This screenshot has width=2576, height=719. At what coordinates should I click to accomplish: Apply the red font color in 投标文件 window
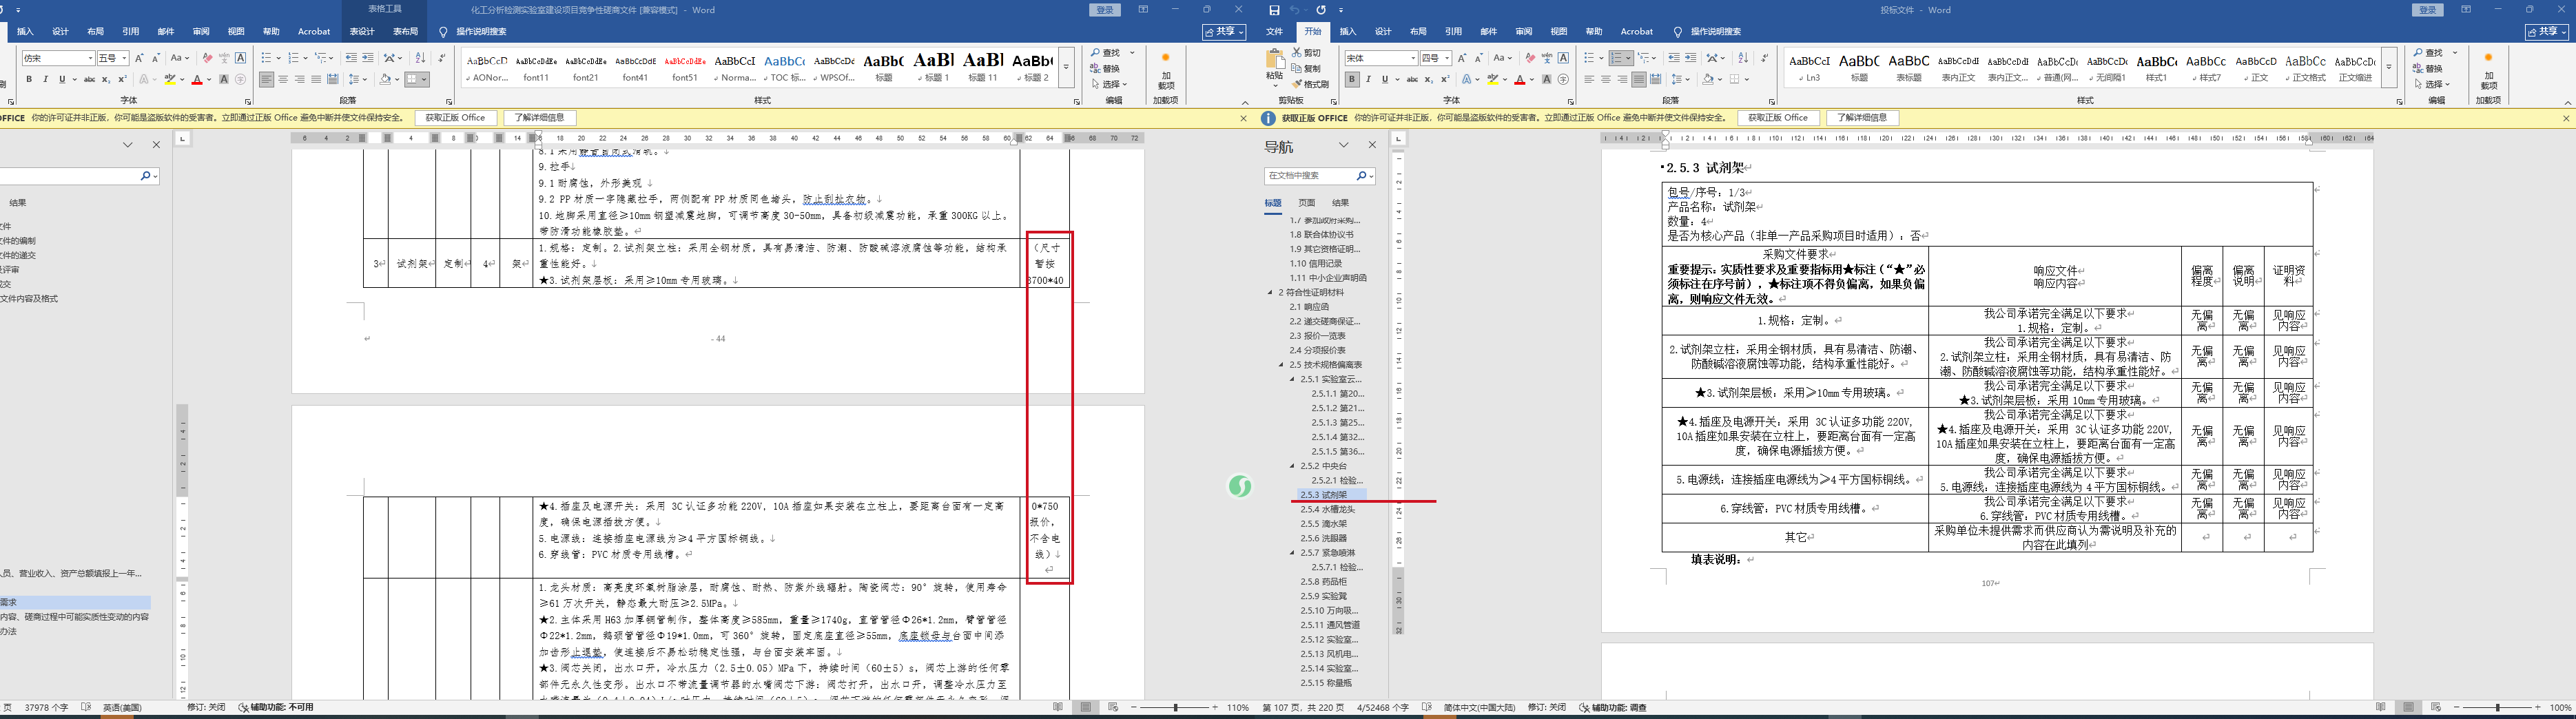click(1519, 80)
